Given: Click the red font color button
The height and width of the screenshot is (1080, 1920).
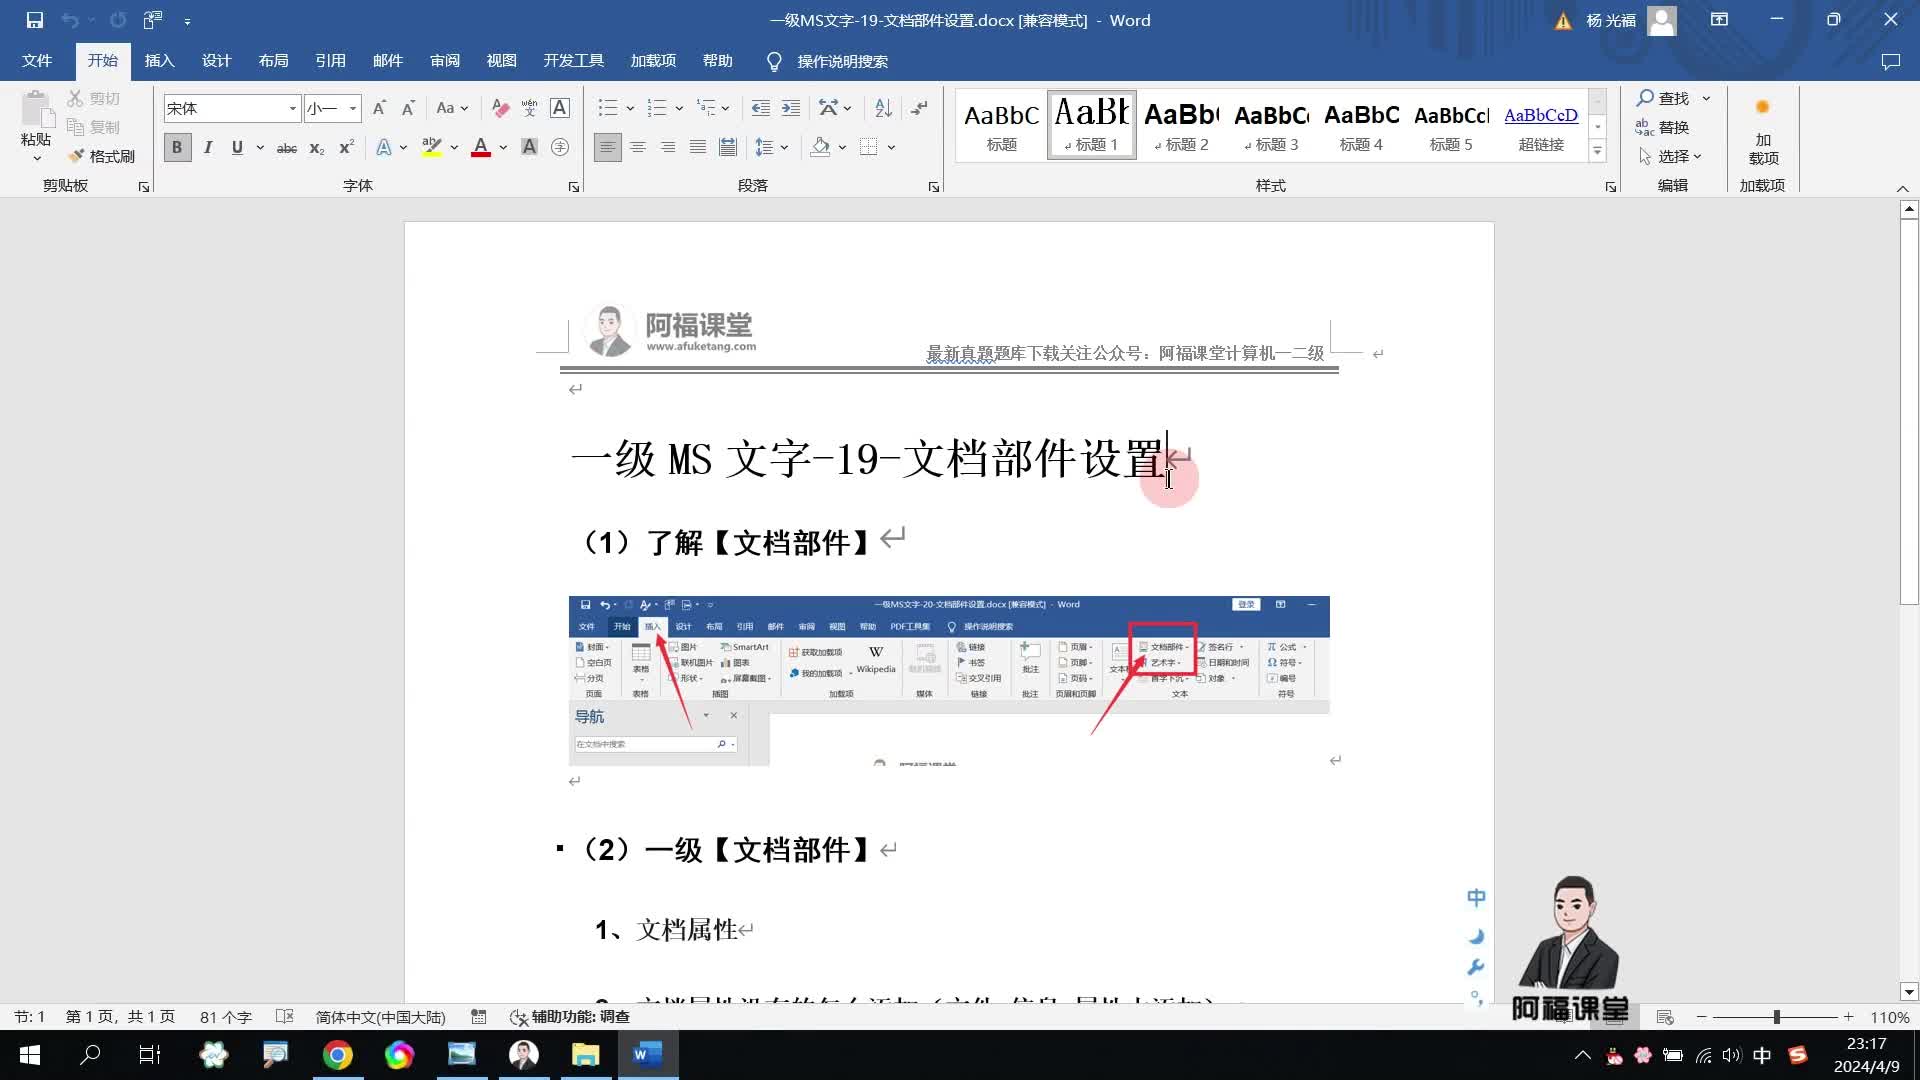Looking at the screenshot, I should click(481, 148).
